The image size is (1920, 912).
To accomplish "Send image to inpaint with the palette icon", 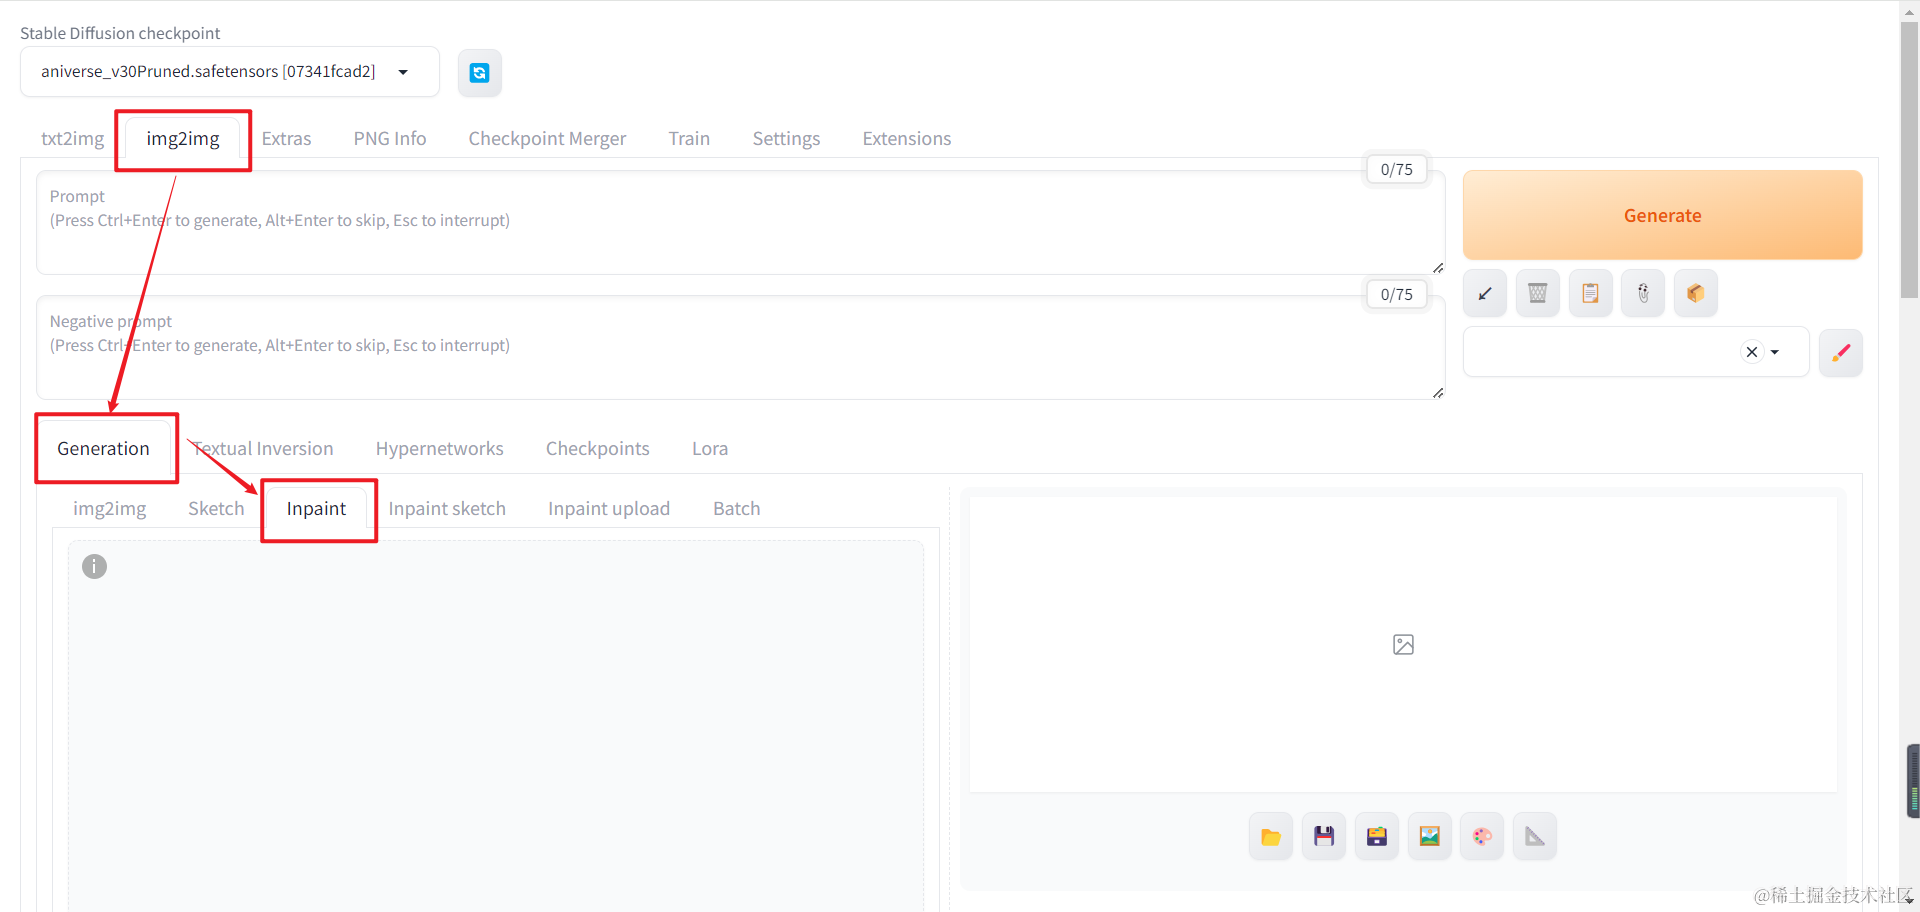I will pyautogui.click(x=1482, y=836).
